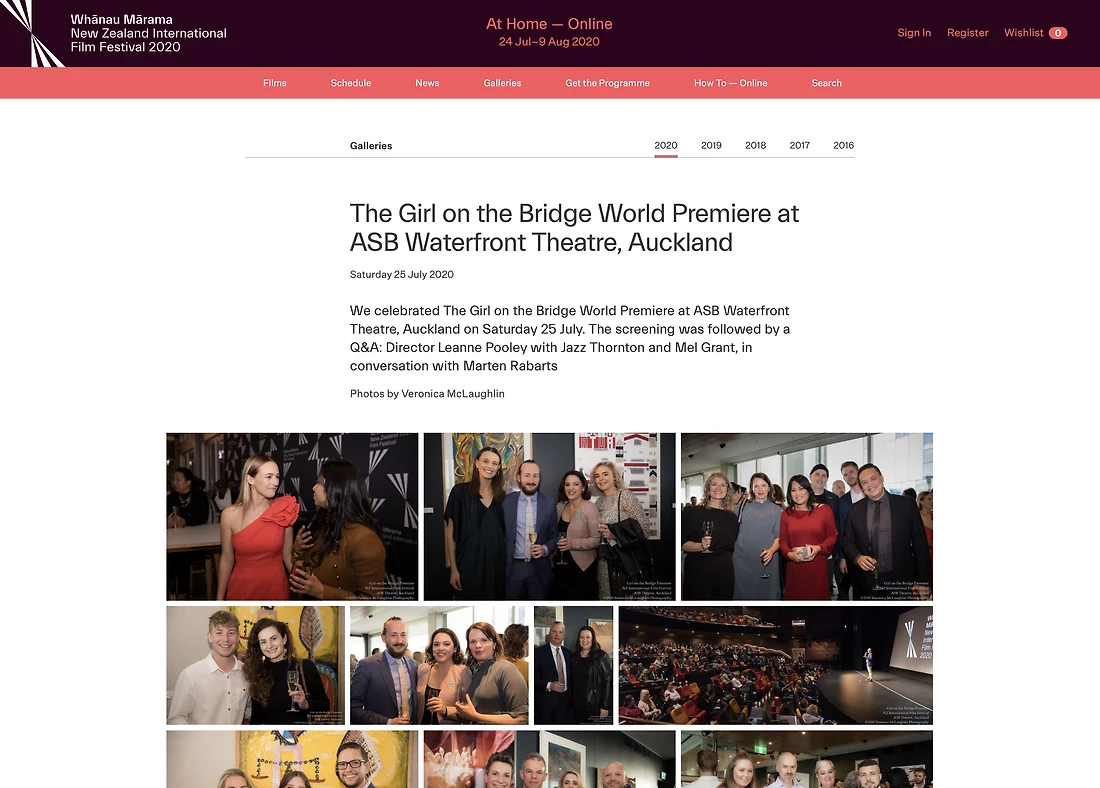The height and width of the screenshot is (788, 1100).
Task: View the 2017 galleries tab
Action: [800, 145]
